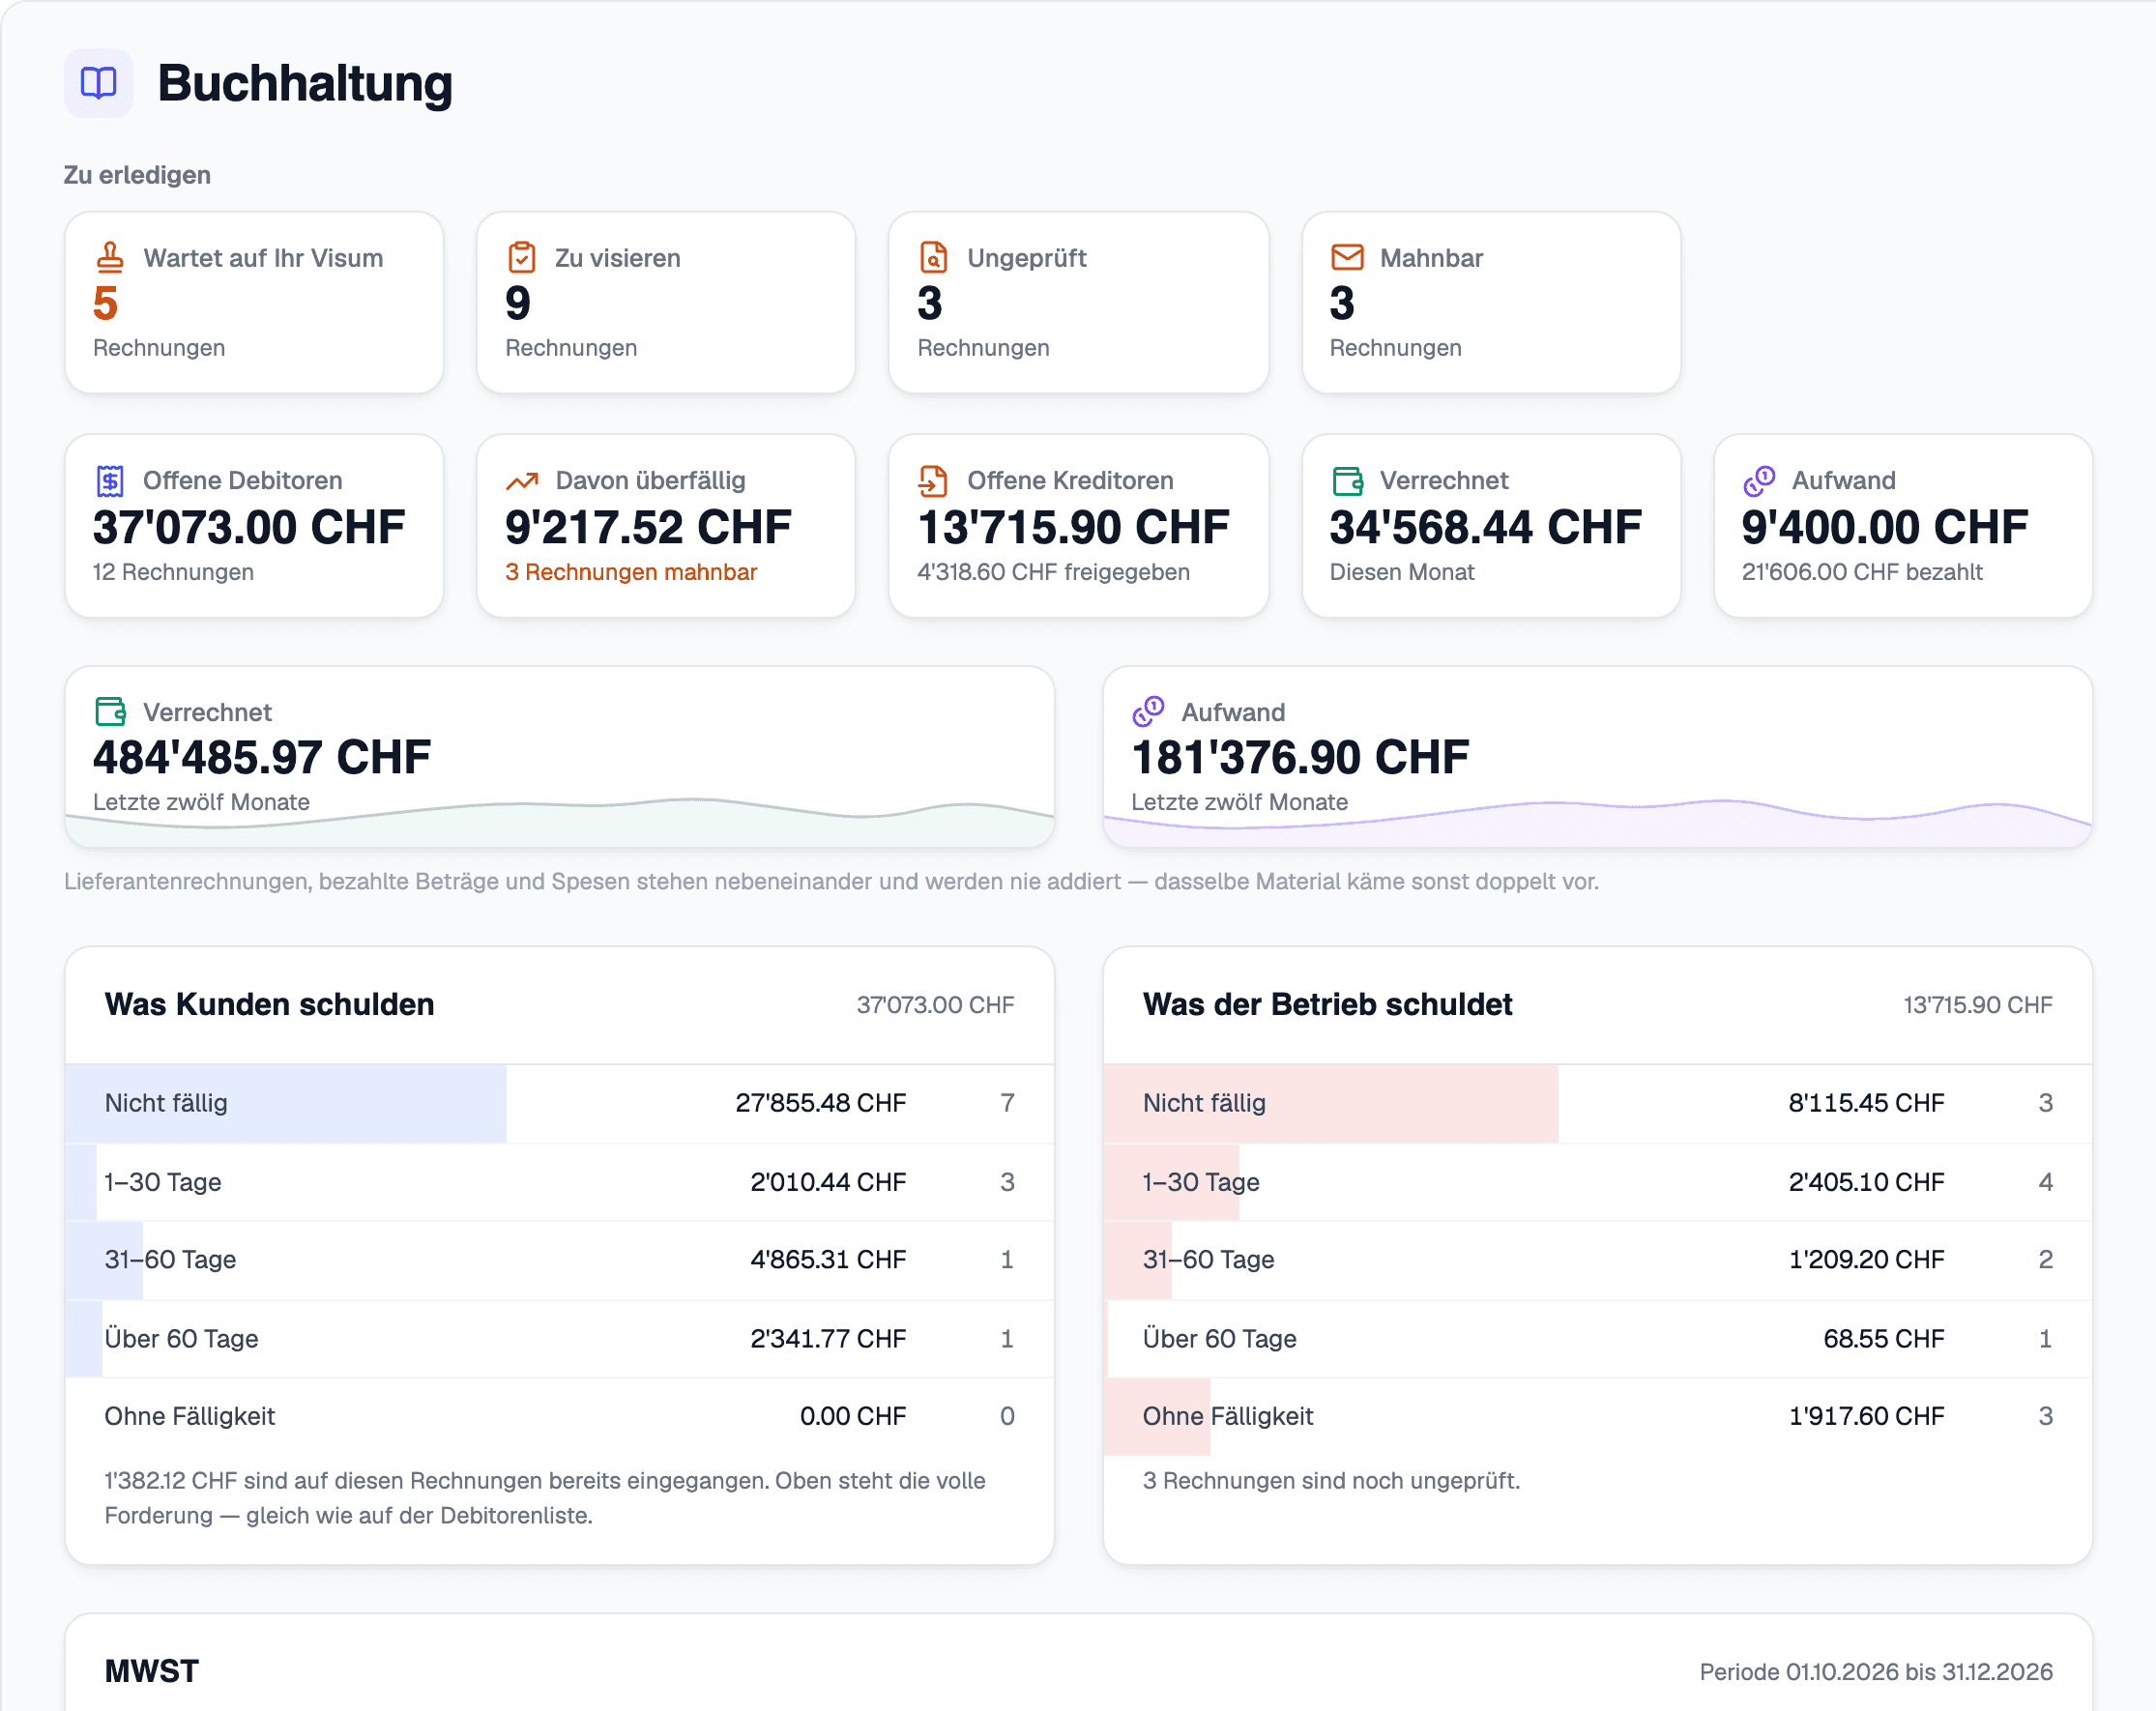Screen dimensions: 2156x1711
Task: Select the Ohne Fälligkeit row showing 1'917.60 CHF
Action: tap(1598, 1416)
